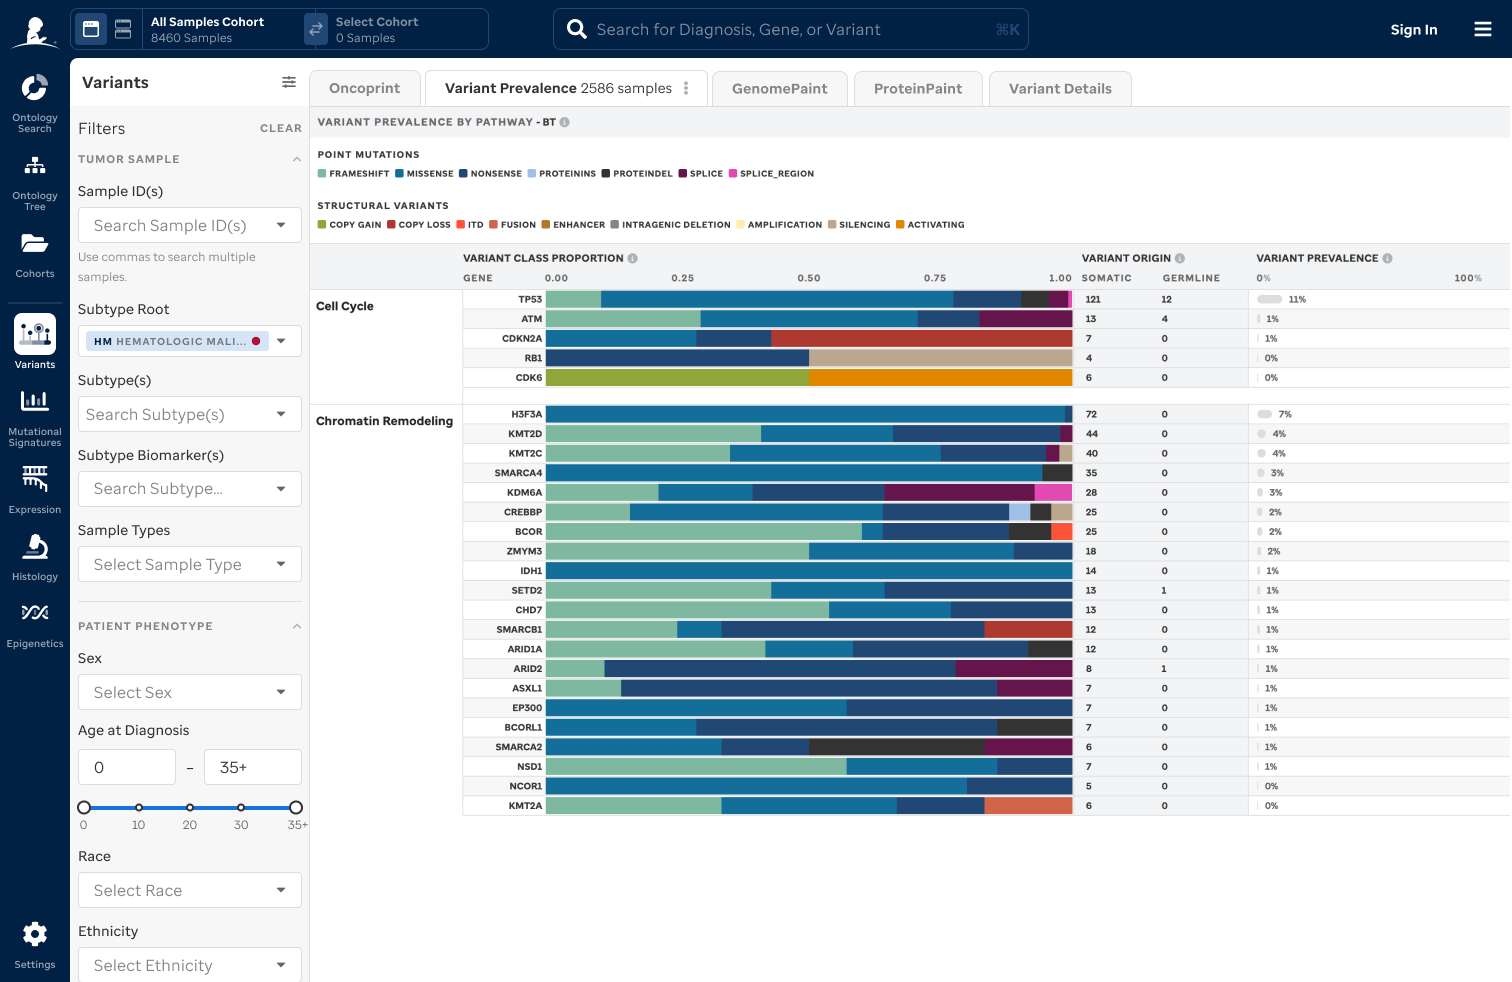Switch to the ProteinPaint tab

click(917, 88)
